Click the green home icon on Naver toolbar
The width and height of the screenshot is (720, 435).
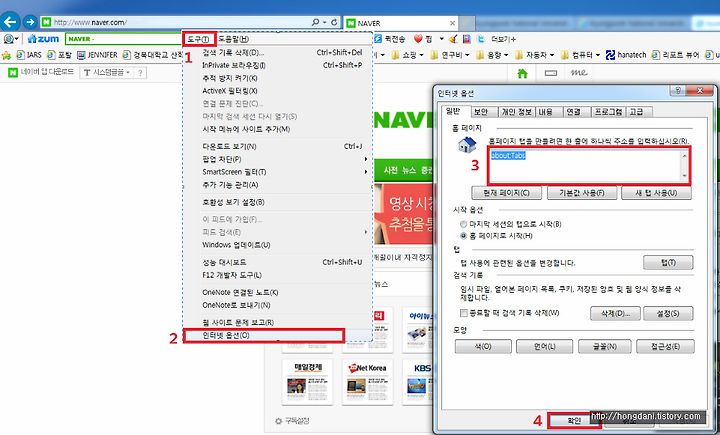point(522,73)
